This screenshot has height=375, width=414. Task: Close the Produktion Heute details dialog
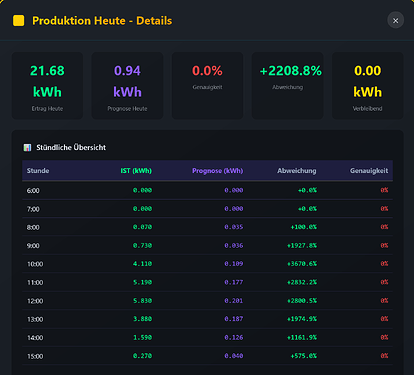pyautogui.click(x=396, y=20)
